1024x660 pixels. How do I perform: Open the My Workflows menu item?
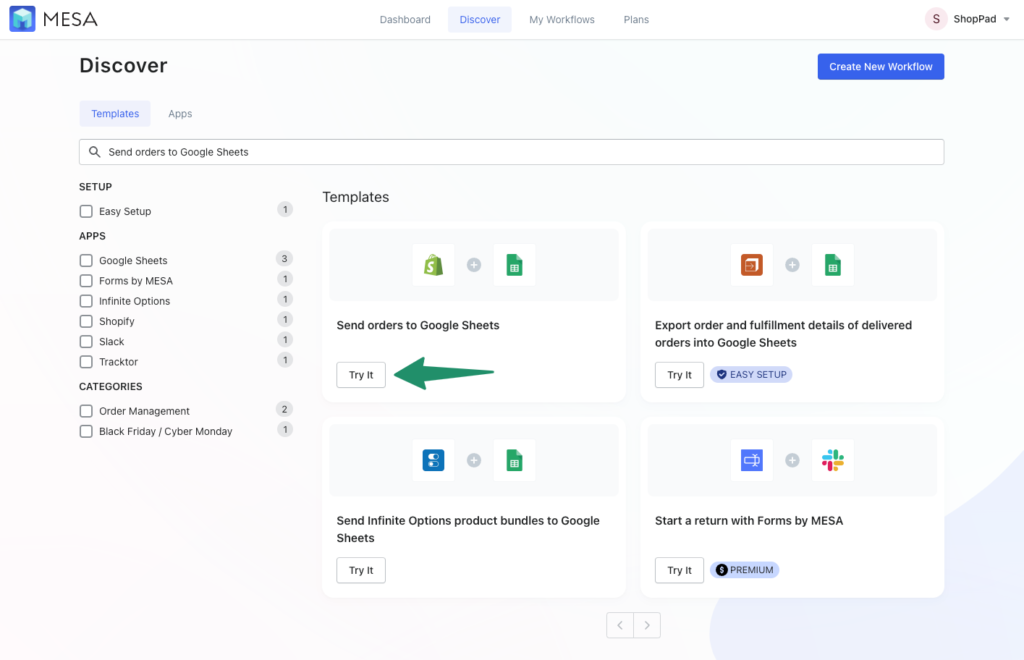point(561,18)
